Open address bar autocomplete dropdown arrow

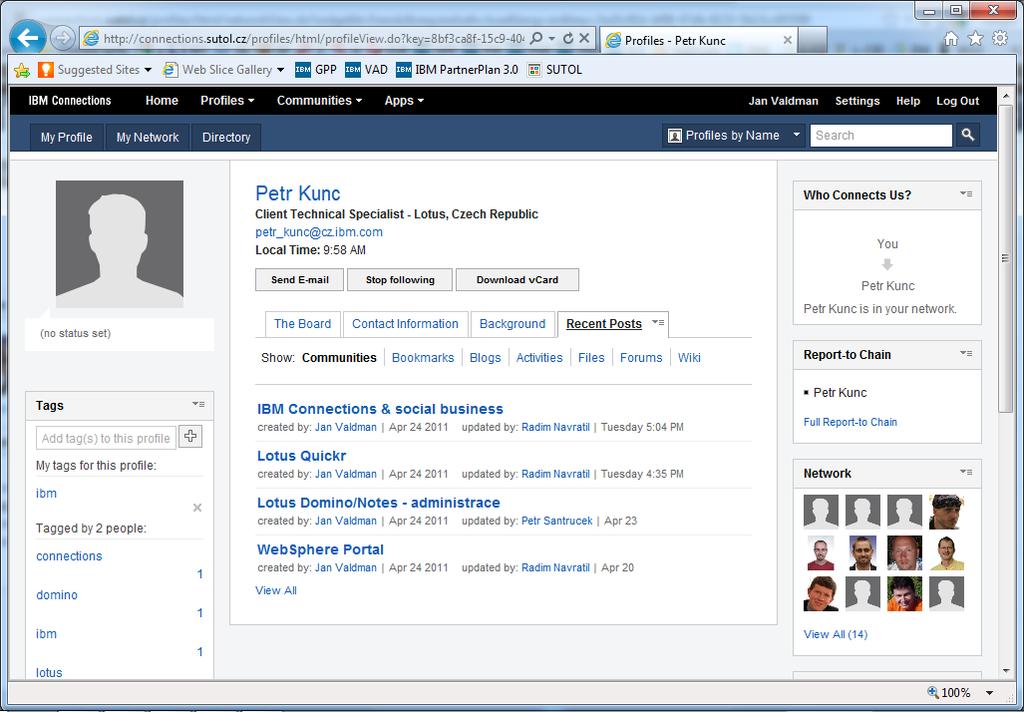pyautogui.click(x=552, y=39)
